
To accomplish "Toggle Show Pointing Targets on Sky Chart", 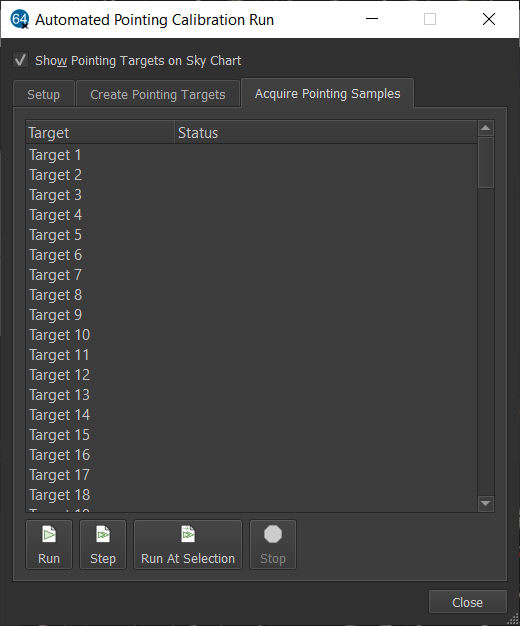I will point(20,60).
